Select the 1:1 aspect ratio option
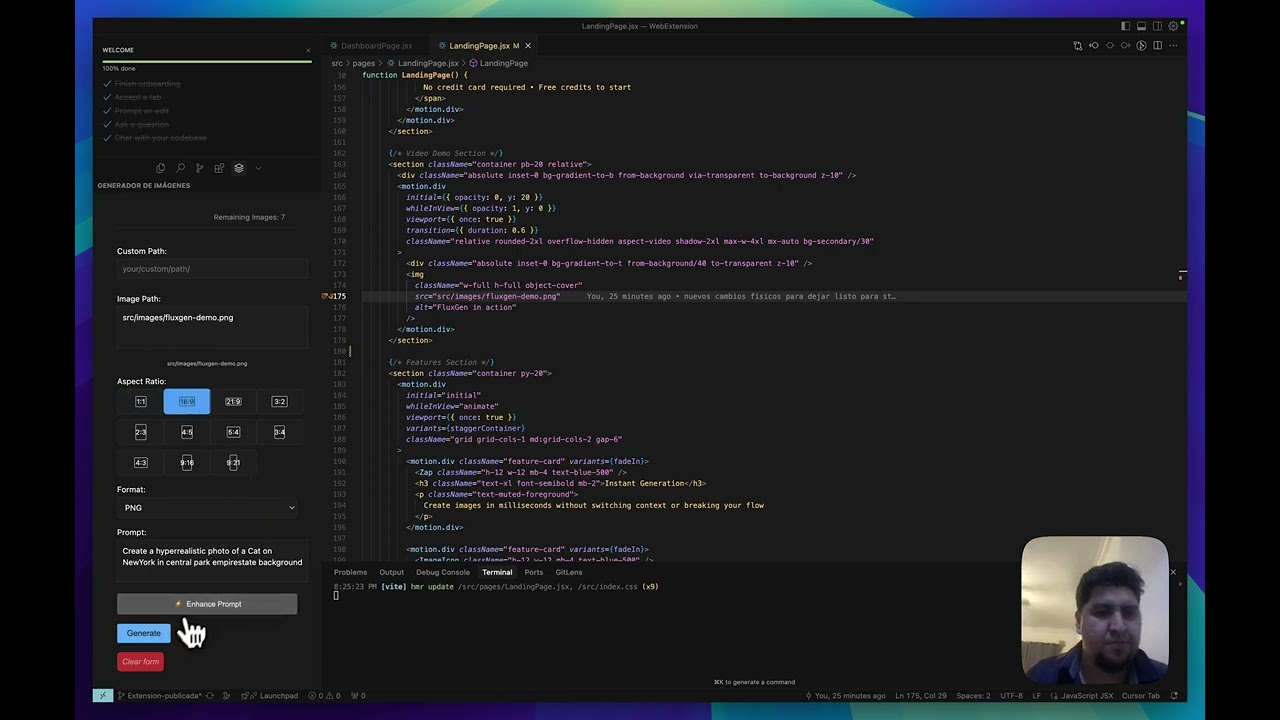 141,402
